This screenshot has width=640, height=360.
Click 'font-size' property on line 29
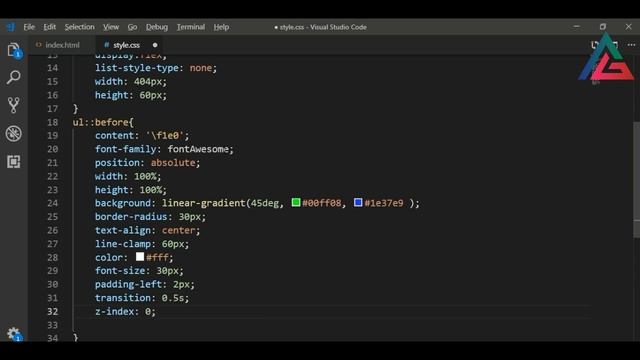tap(120, 271)
